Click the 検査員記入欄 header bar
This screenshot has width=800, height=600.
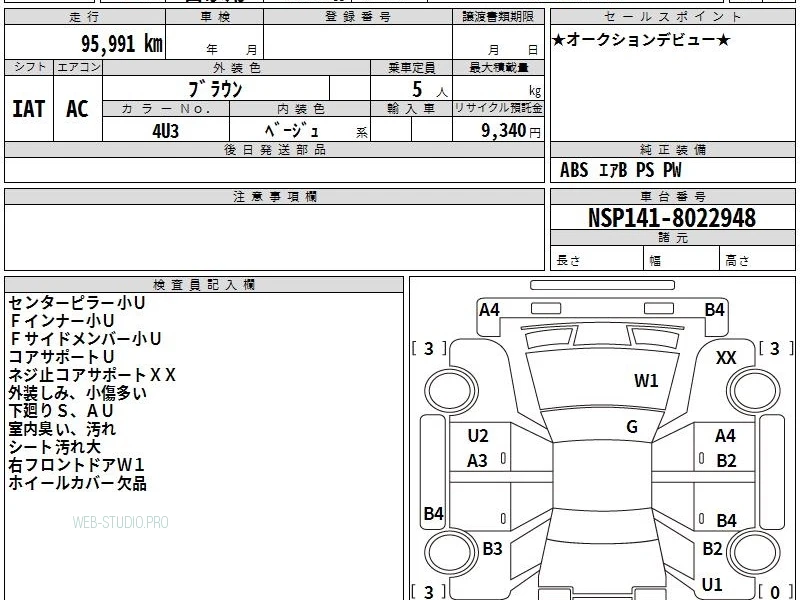tap(204, 285)
